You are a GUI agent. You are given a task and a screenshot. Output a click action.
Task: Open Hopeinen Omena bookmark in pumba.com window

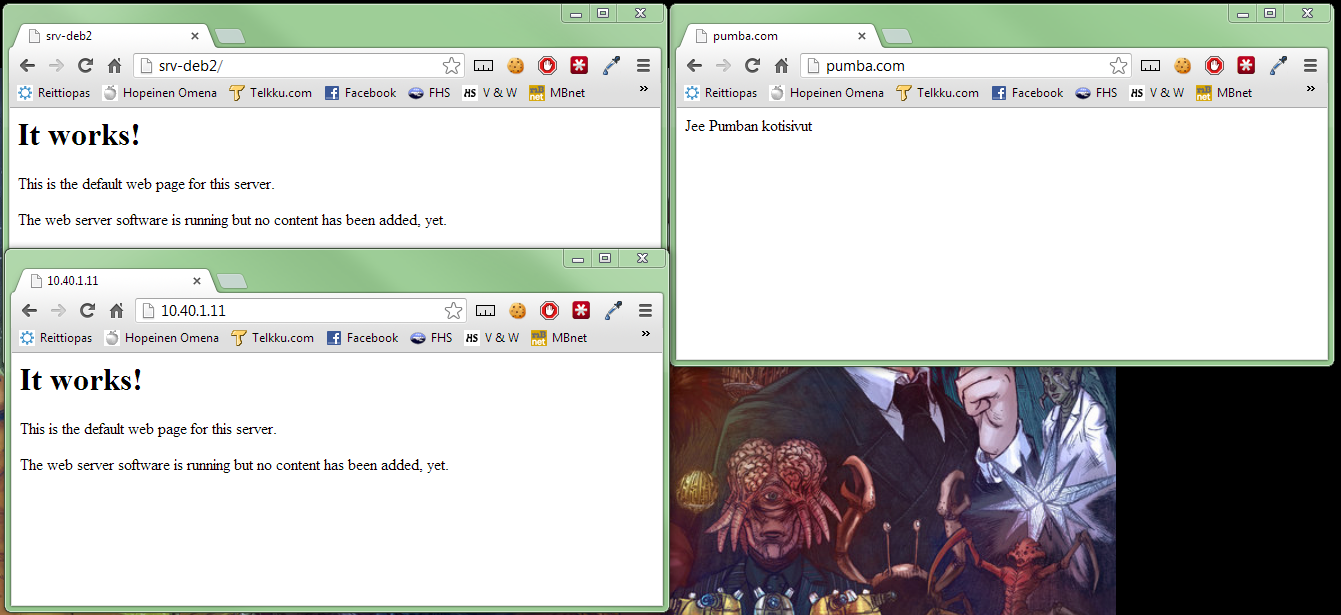(x=826, y=93)
